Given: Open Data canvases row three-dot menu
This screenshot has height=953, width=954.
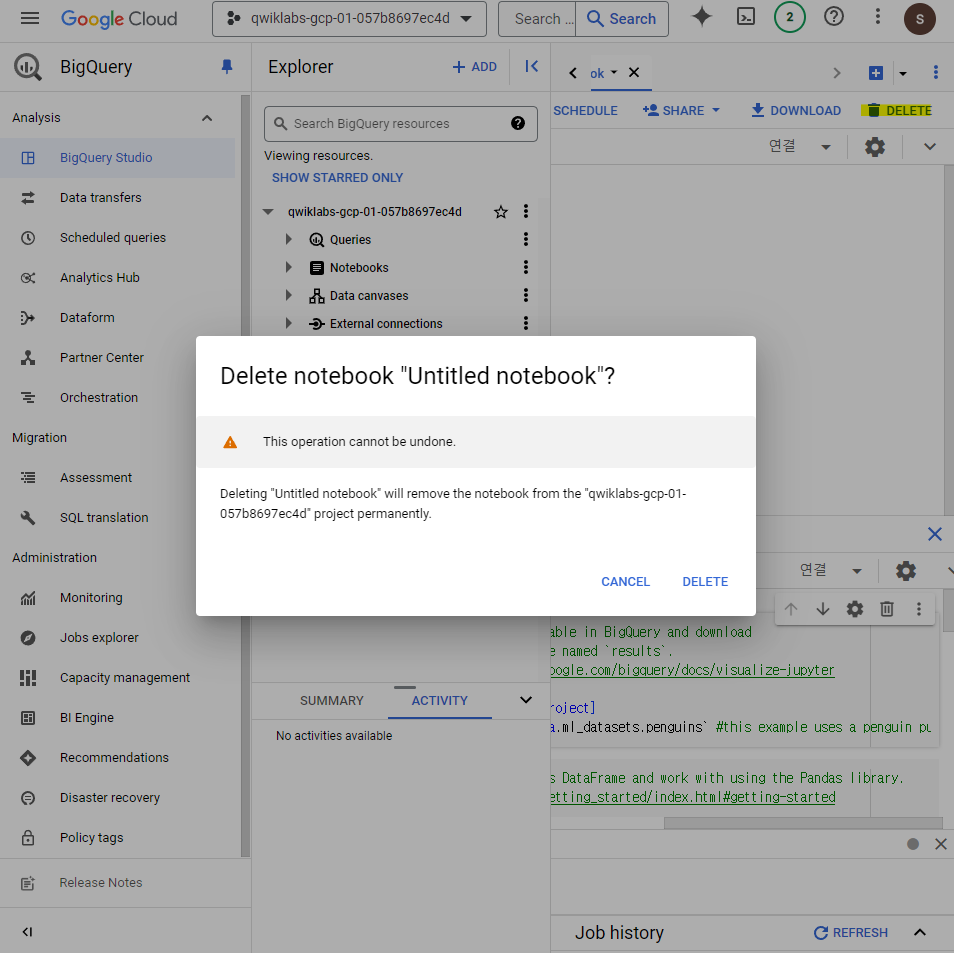Looking at the screenshot, I should pos(526,295).
